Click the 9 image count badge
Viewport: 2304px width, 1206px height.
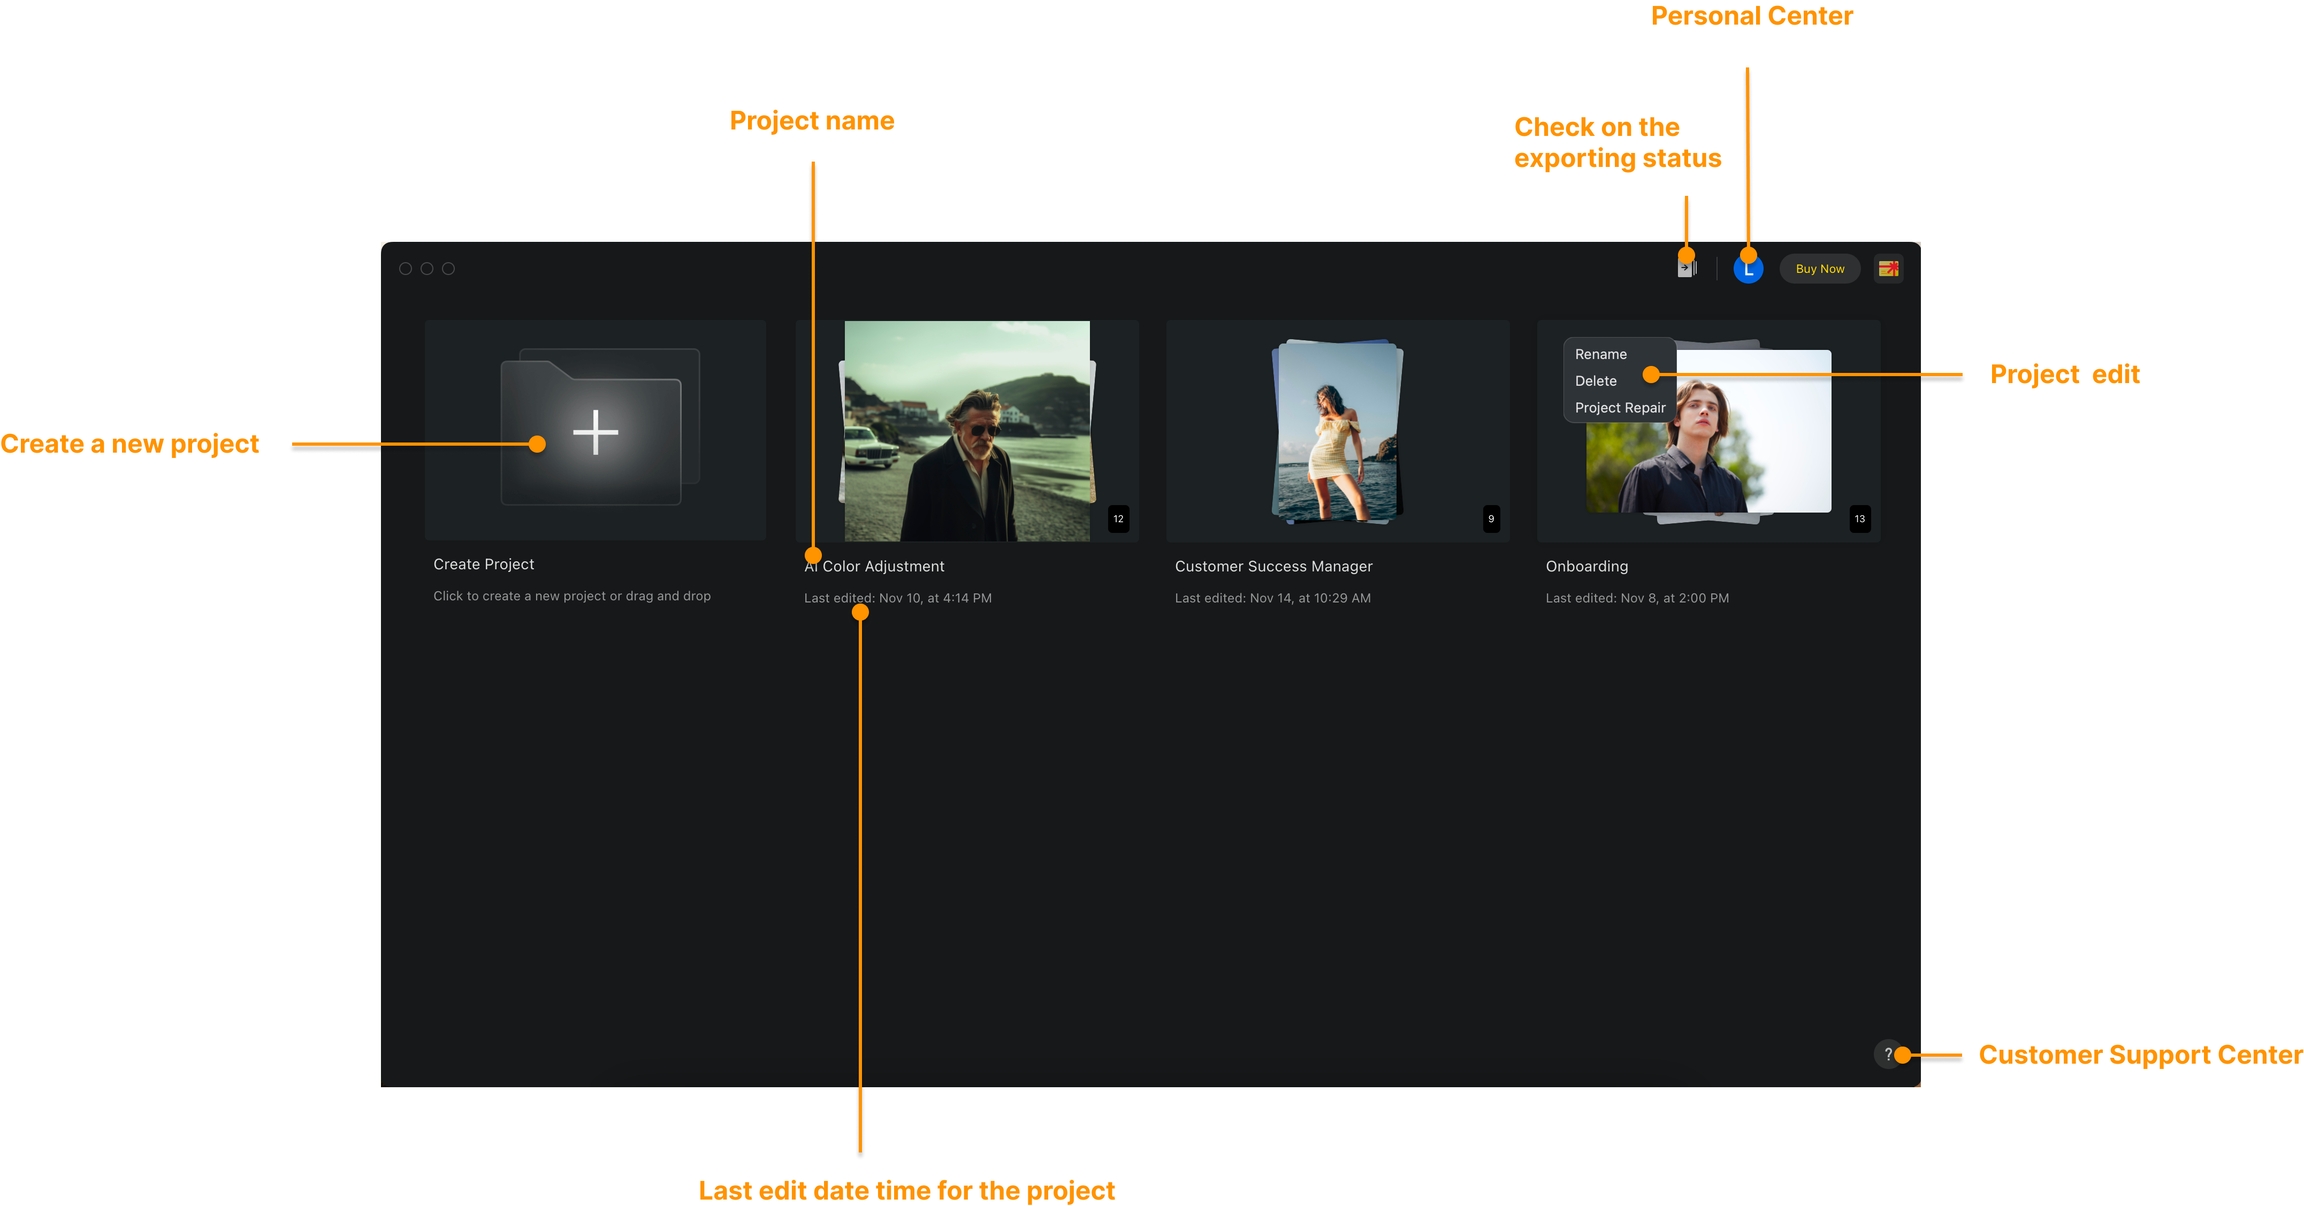(1491, 518)
